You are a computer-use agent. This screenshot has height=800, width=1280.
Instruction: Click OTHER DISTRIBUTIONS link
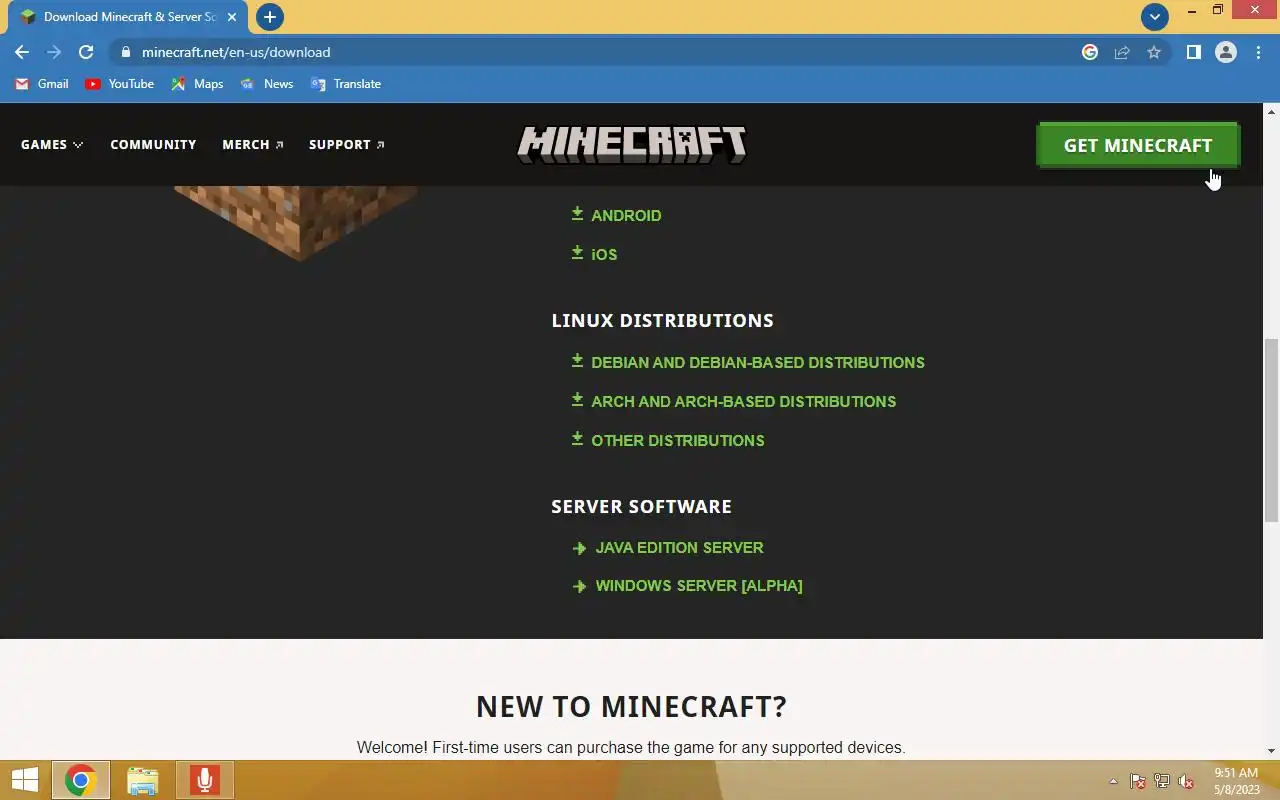678,440
